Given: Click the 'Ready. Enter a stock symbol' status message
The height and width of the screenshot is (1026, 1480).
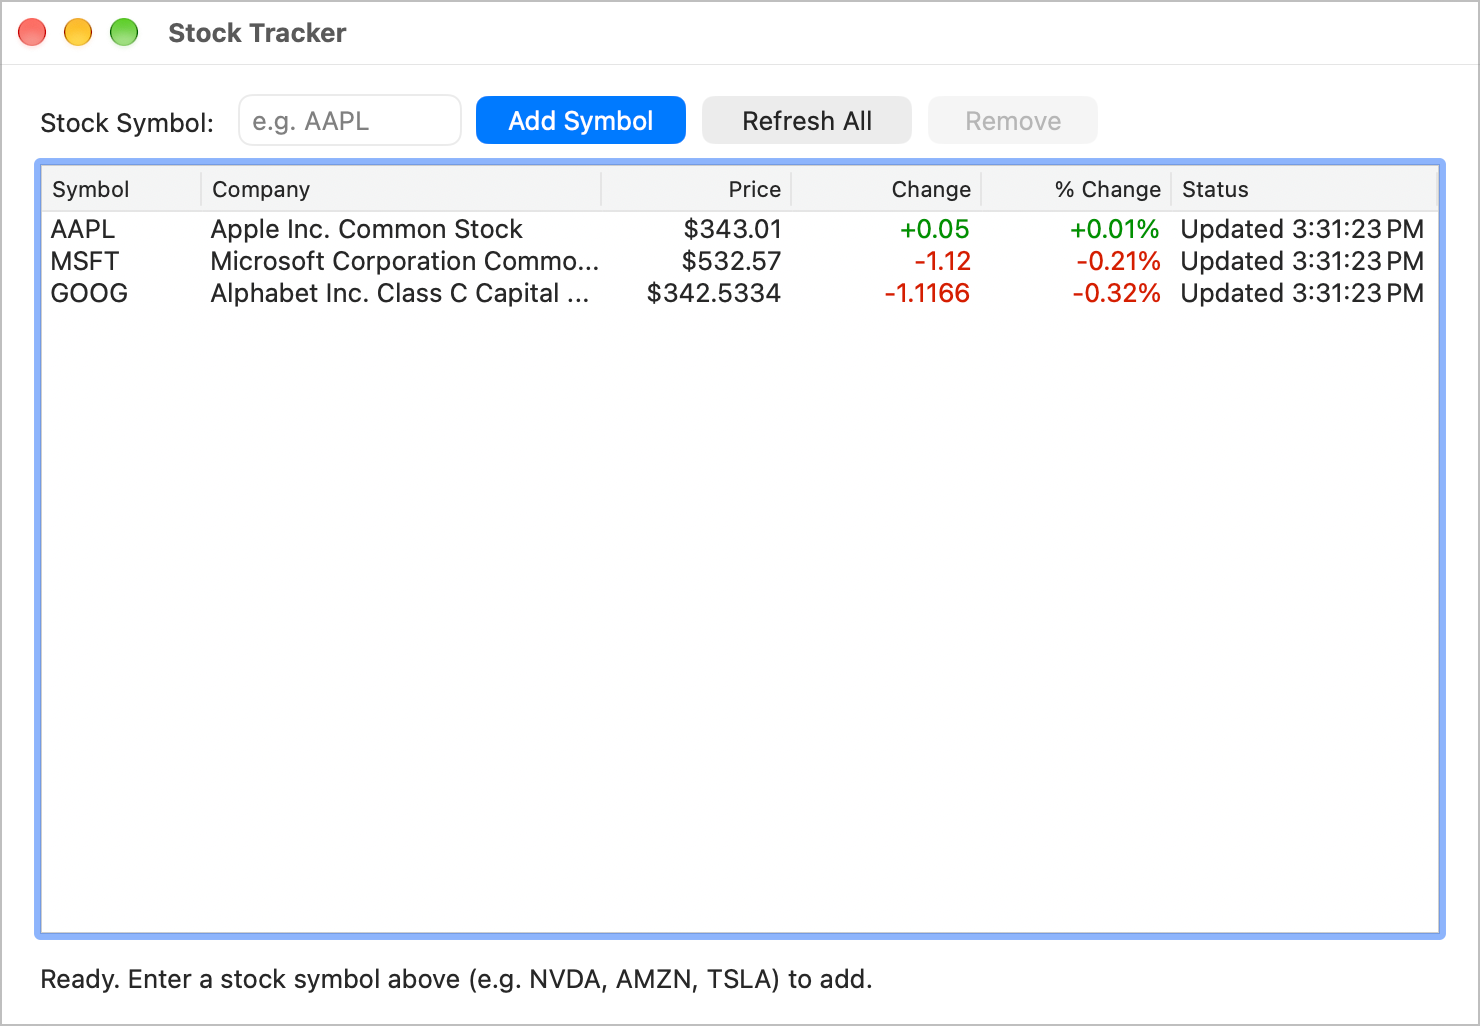Looking at the screenshot, I should click(456, 979).
